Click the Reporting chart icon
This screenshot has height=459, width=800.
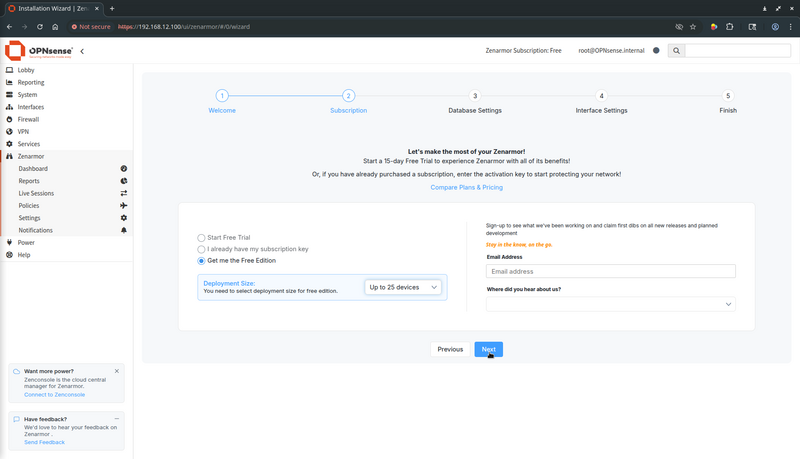pos(9,82)
